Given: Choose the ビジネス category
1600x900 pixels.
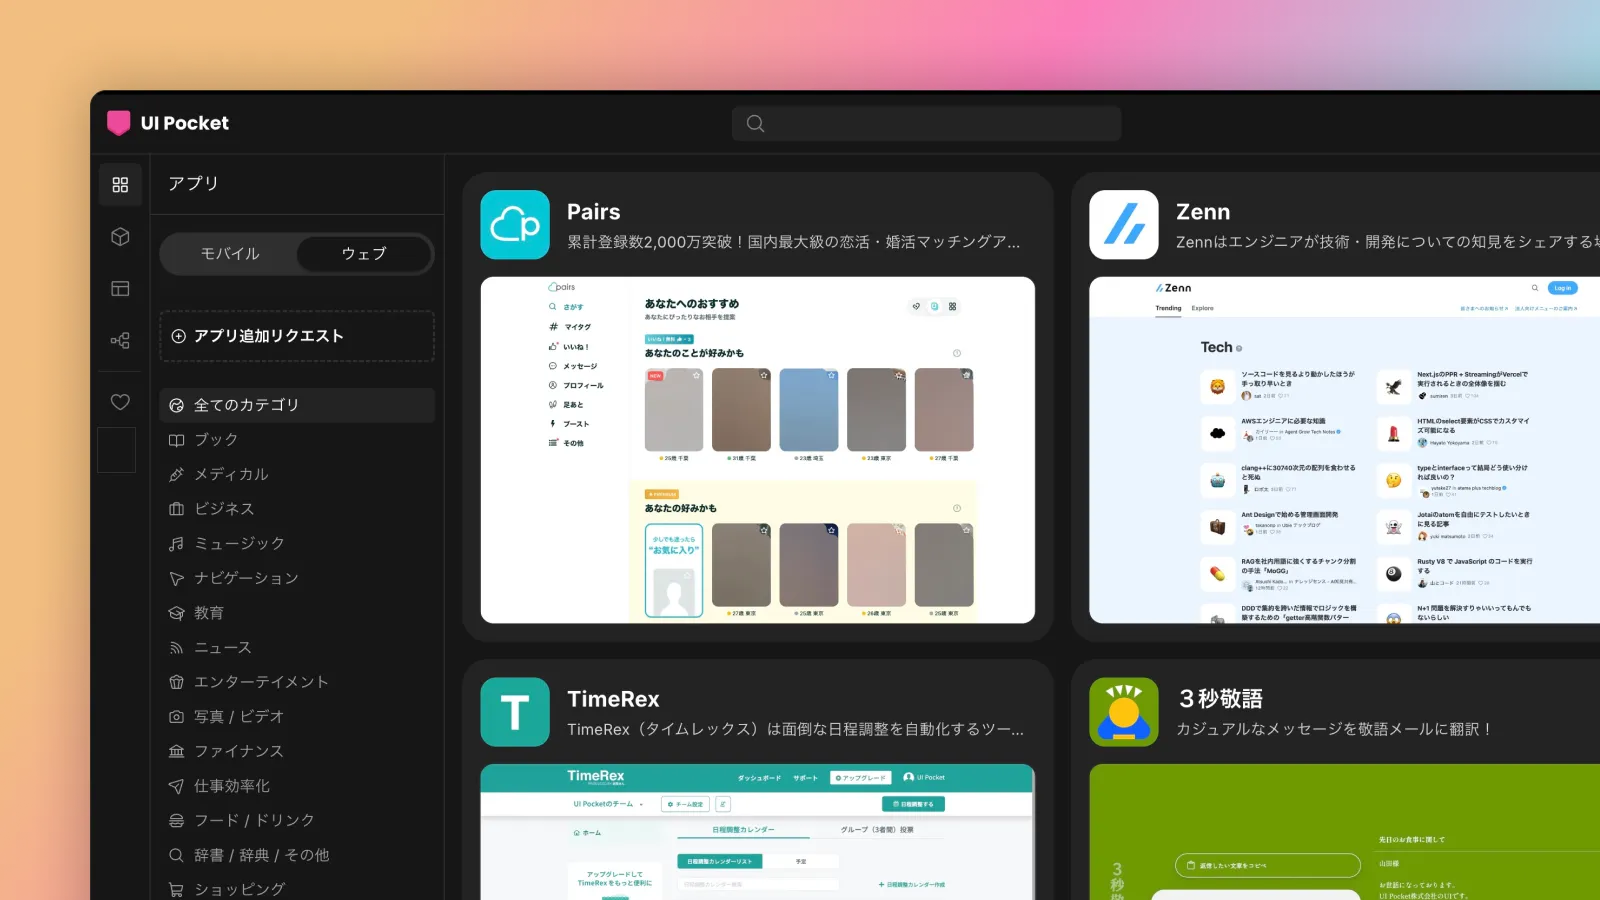Looking at the screenshot, I should (224, 509).
